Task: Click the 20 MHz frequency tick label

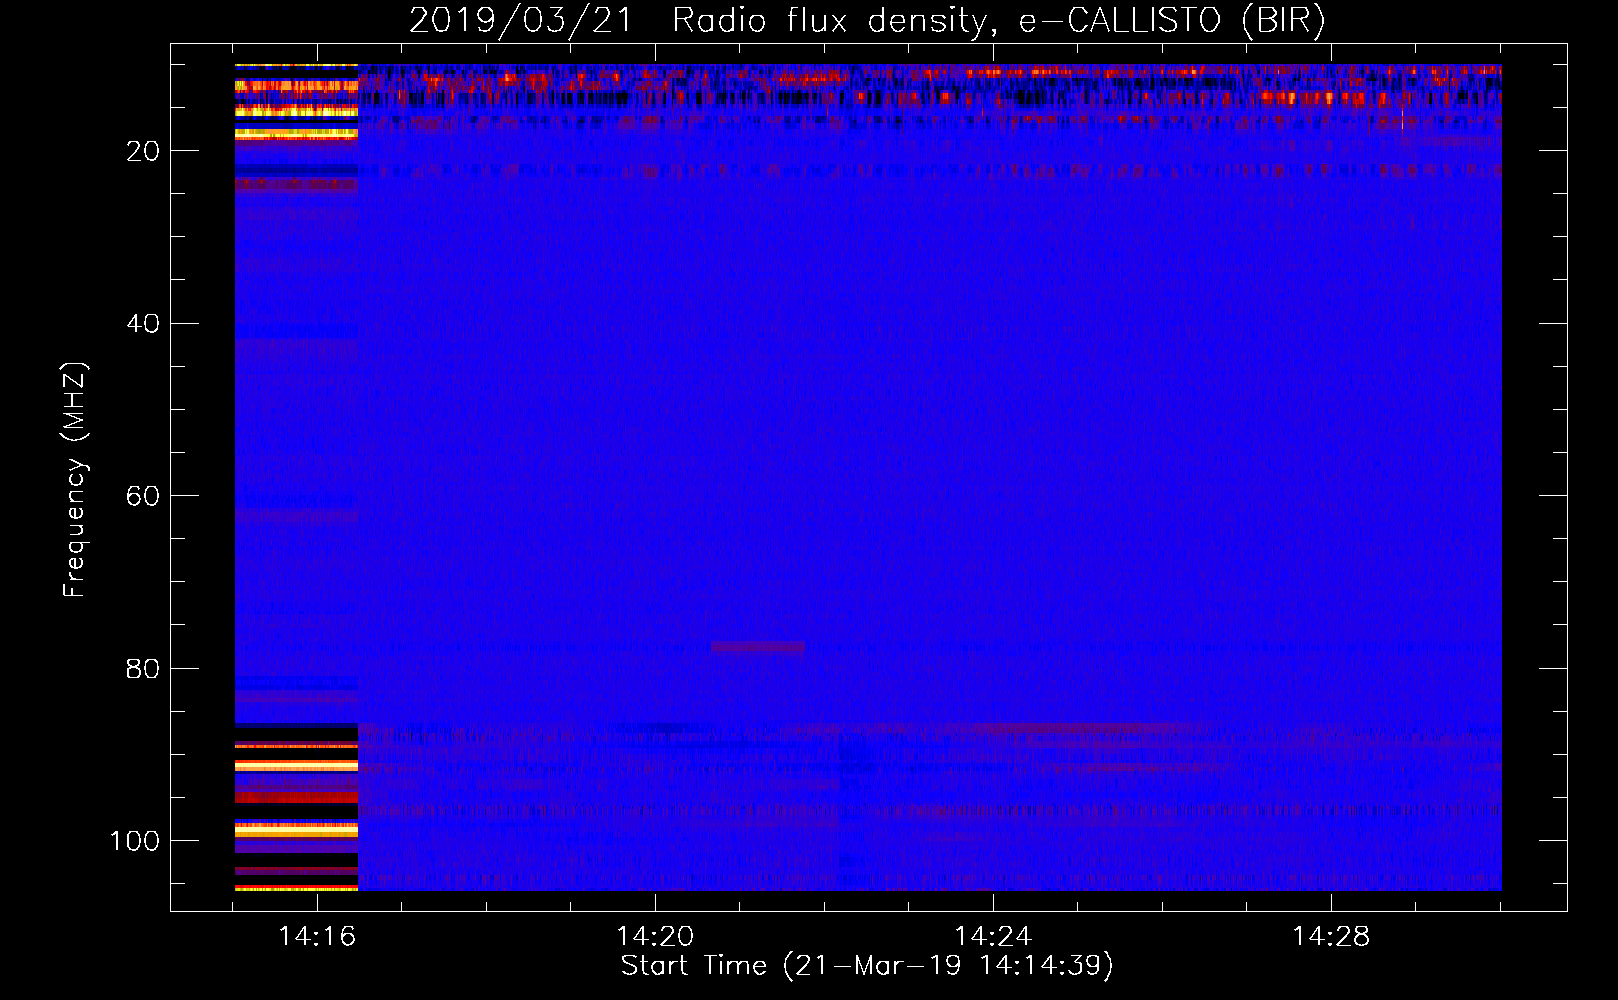Action: click(x=143, y=151)
